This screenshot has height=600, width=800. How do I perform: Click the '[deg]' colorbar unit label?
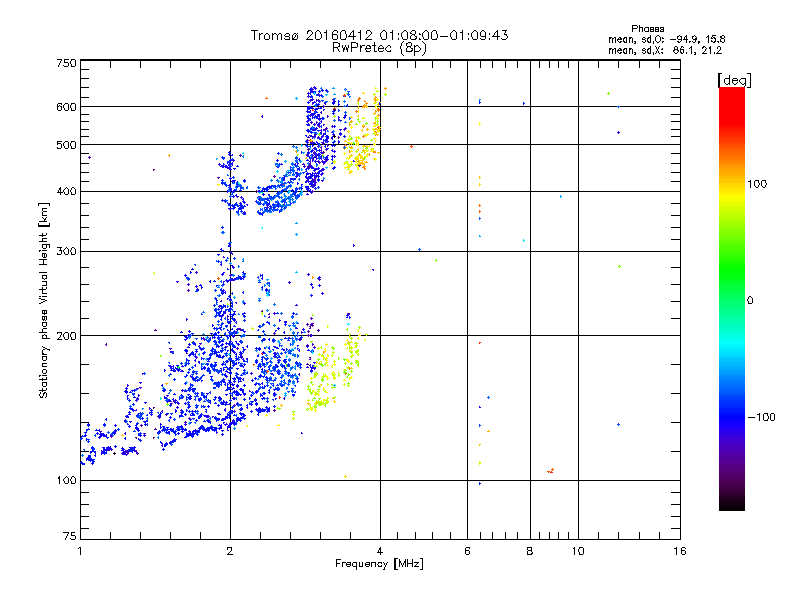(x=734, y=80)
